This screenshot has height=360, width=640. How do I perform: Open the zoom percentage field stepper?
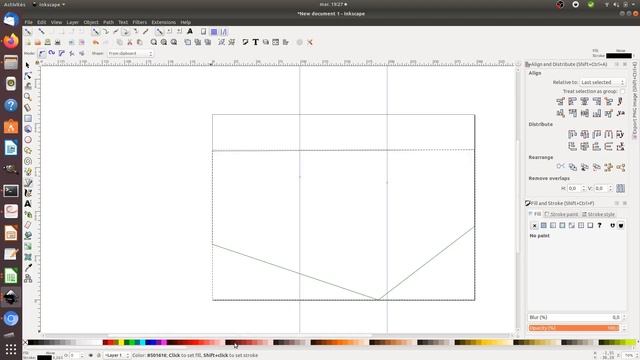pyautogui.click(x=636, y=356)
